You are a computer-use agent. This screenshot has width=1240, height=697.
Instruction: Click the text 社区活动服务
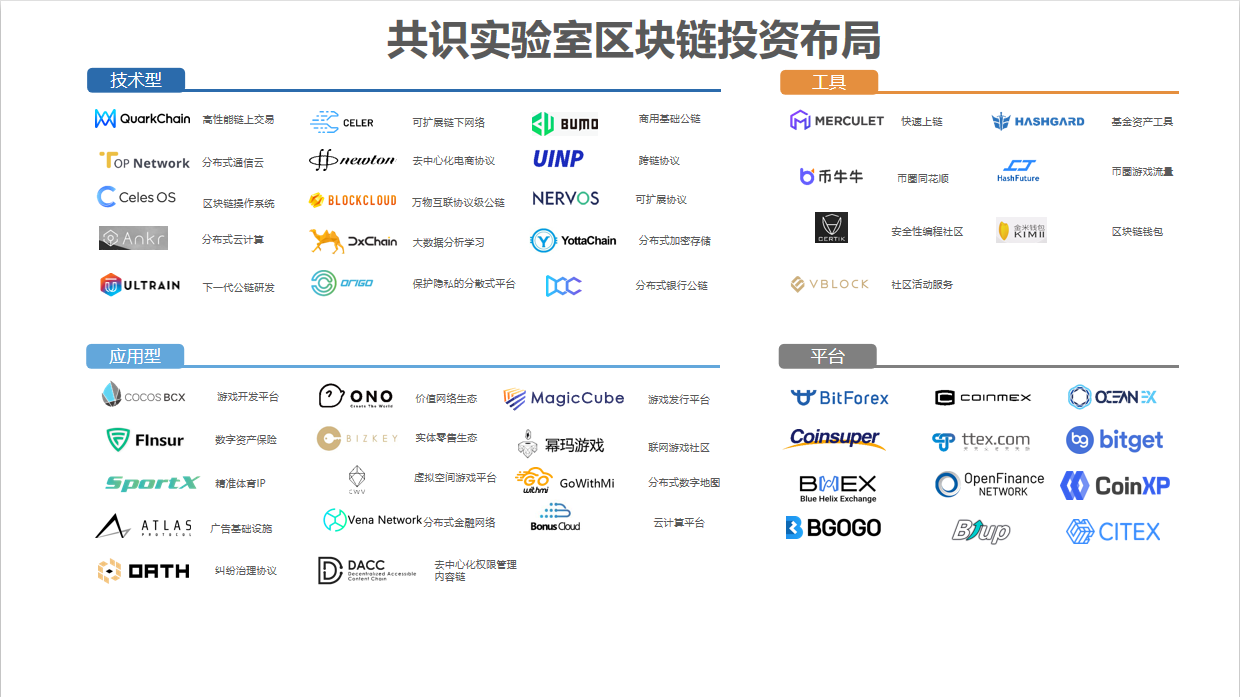(x=922, y=285)
